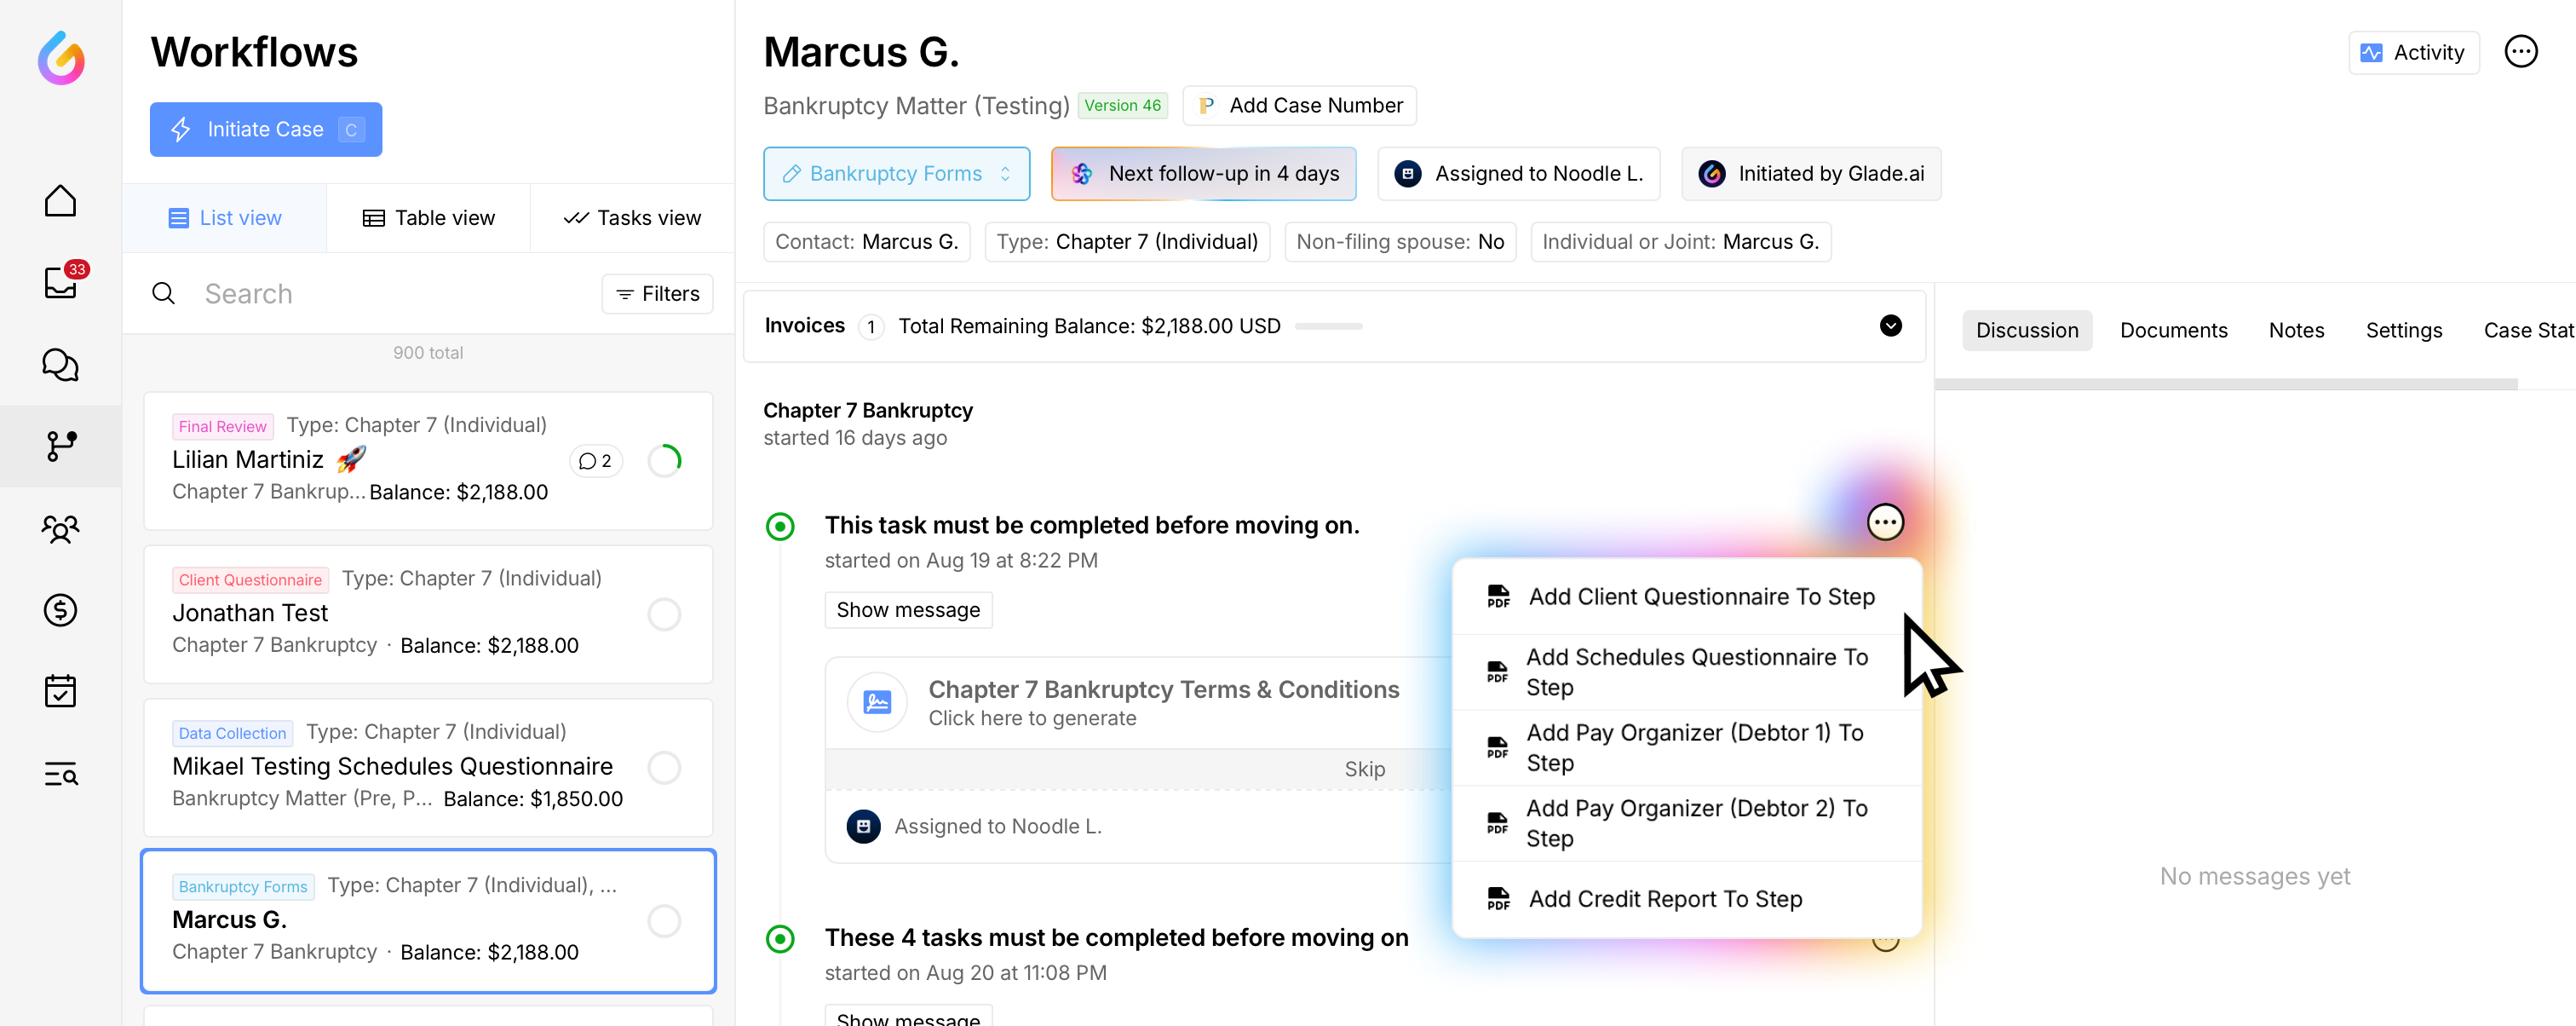The width and height of the screenshot is (2576, 1026).
Task: Click the case options ellipsis beside Activity
Action: [2519, 52]
